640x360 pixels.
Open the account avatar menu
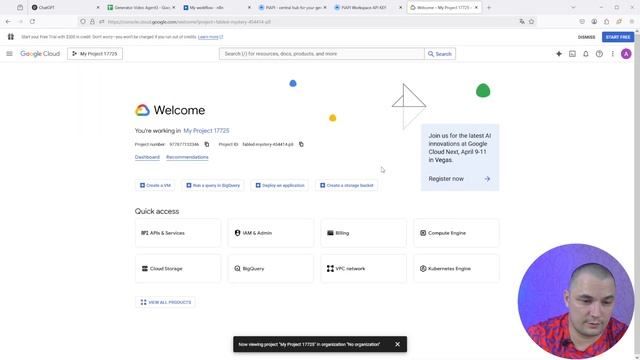(626, 53)
